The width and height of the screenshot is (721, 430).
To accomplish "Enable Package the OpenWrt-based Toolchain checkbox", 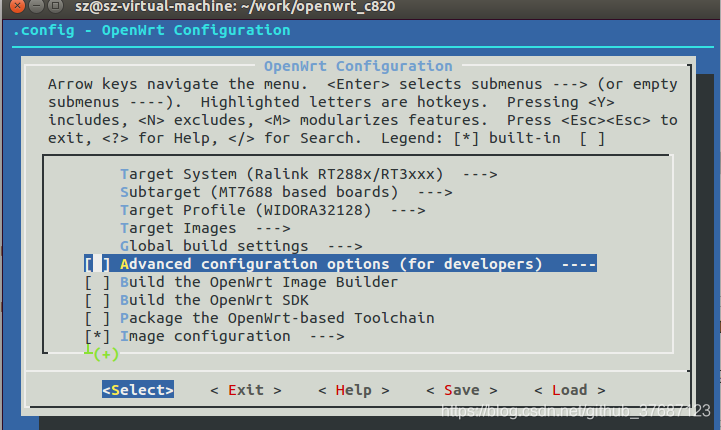I will click(x=97, y=318).
